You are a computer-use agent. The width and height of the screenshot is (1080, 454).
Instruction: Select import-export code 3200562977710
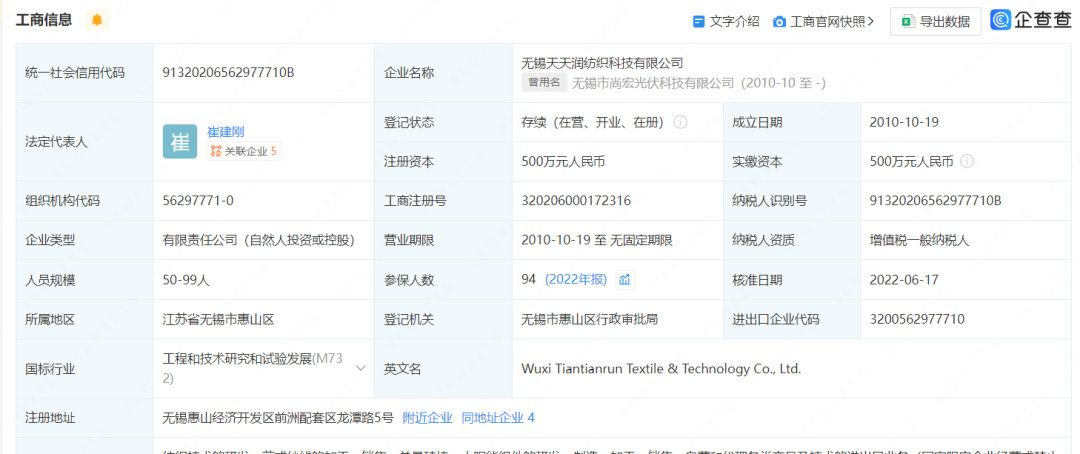917,320
